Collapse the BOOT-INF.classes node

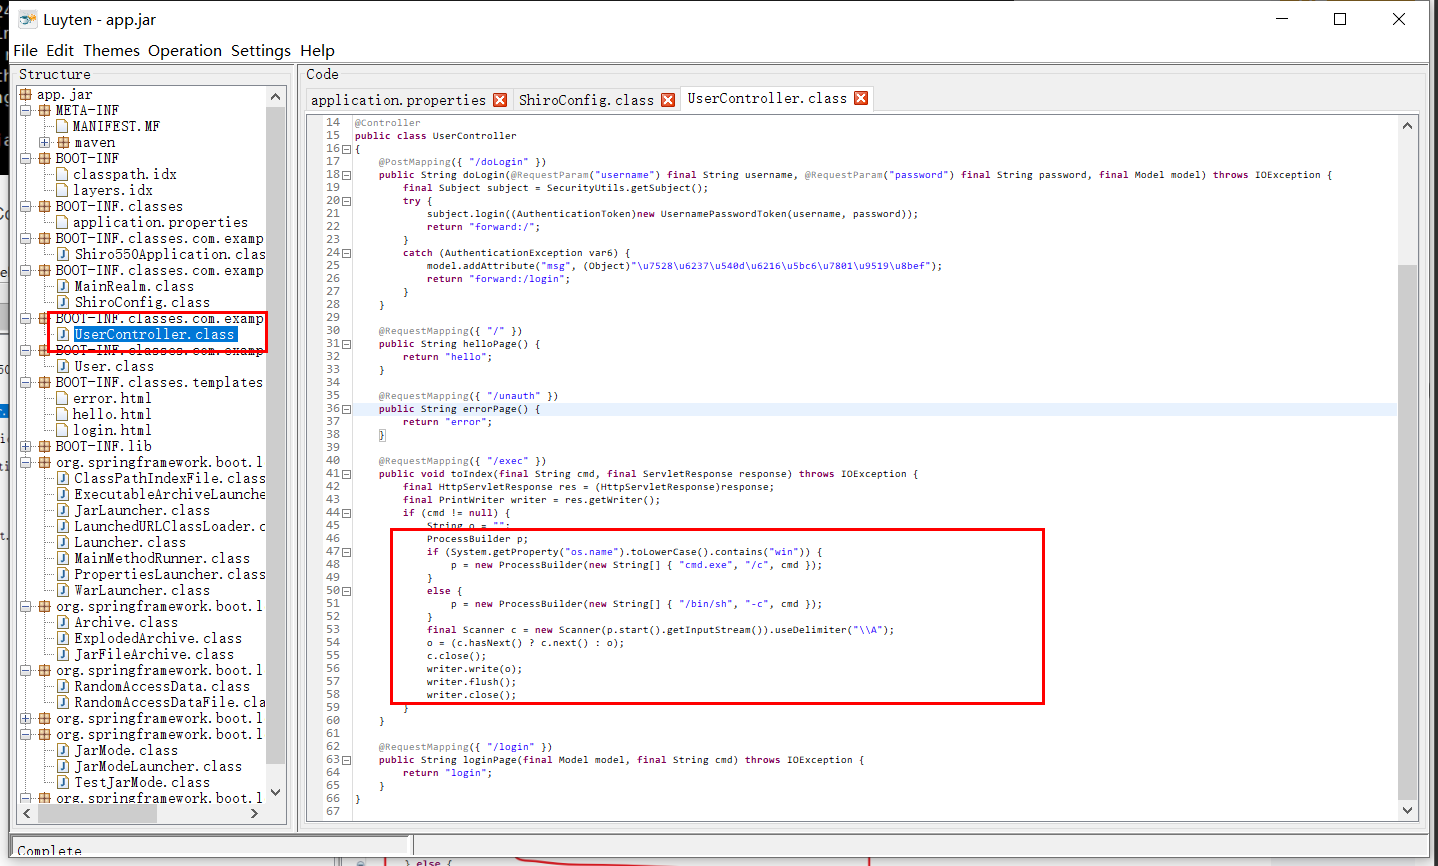click(x=26, y=206)
